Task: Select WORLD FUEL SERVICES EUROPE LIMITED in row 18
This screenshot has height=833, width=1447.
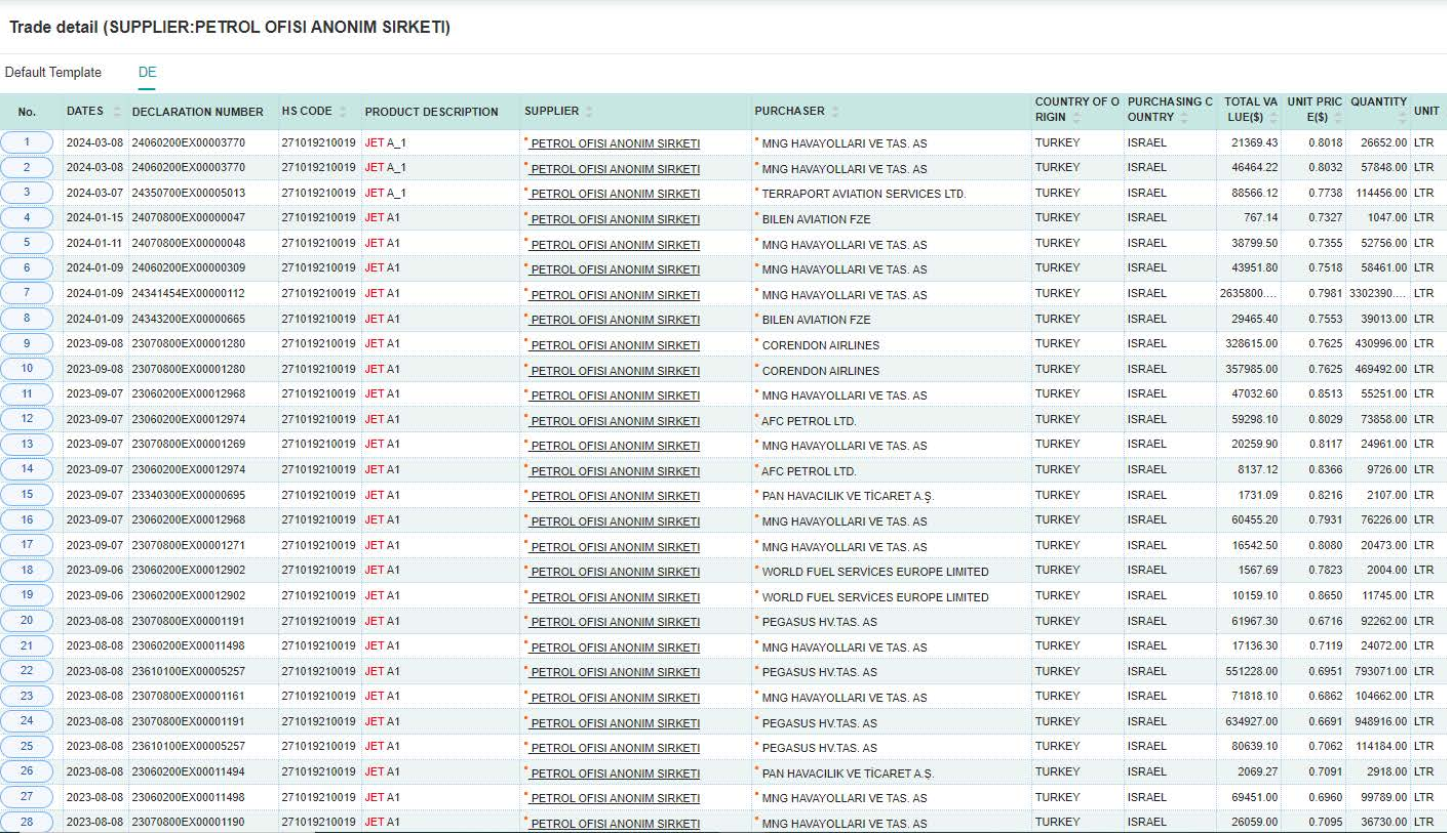Action: click(875, 571)
